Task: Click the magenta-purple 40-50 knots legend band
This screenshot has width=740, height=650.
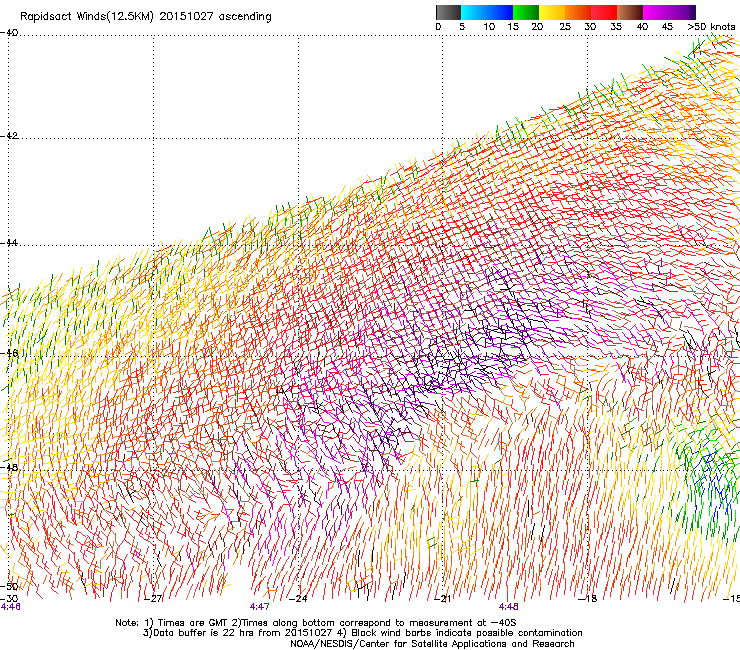Action: point(669,12)
